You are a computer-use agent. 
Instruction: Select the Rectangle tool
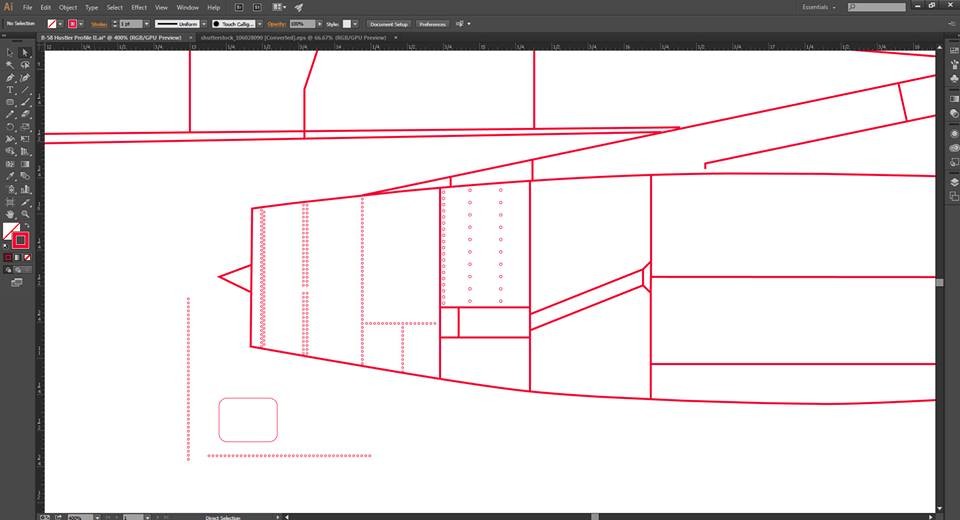(10, 102)
